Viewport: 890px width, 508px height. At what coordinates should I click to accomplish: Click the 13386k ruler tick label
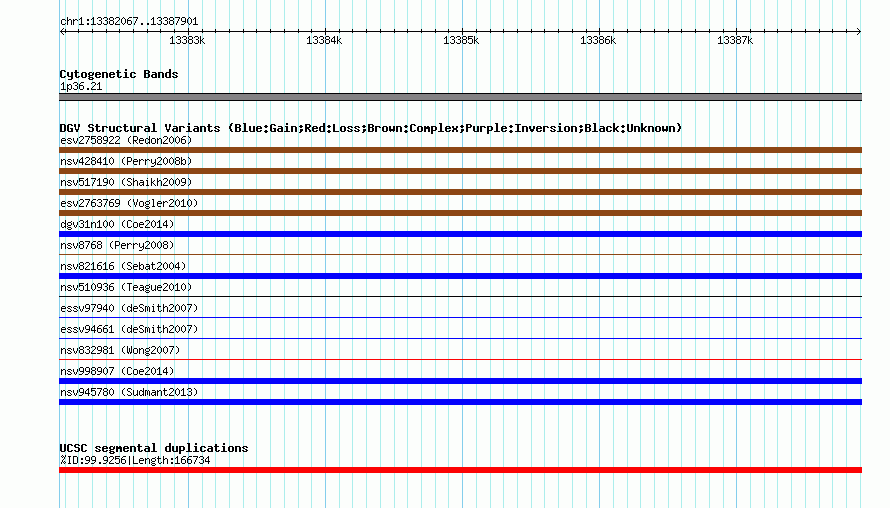tap(598, 40)
